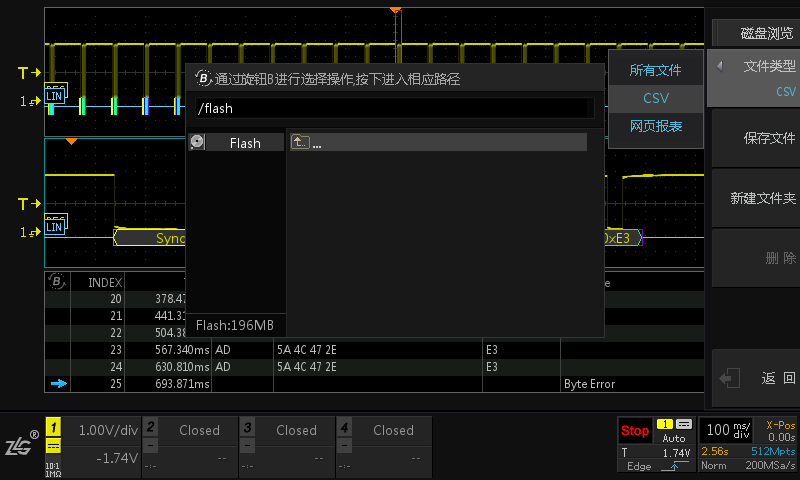Enable closed channel 2
The height and width of the screenshot is (480, 800).
[x=189, y=443]
